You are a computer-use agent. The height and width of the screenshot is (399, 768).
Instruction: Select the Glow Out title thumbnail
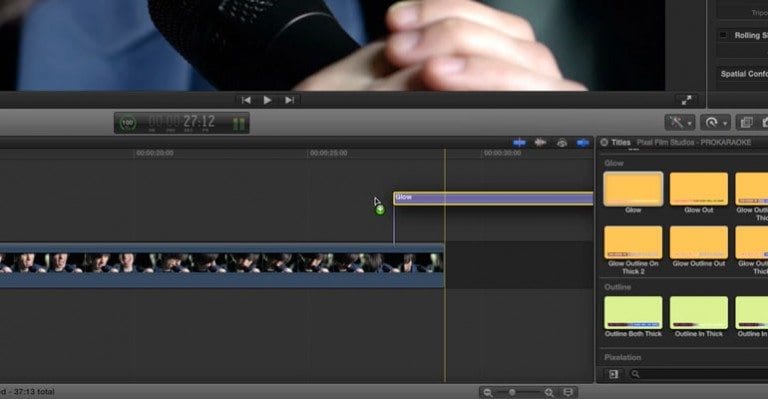698,188
